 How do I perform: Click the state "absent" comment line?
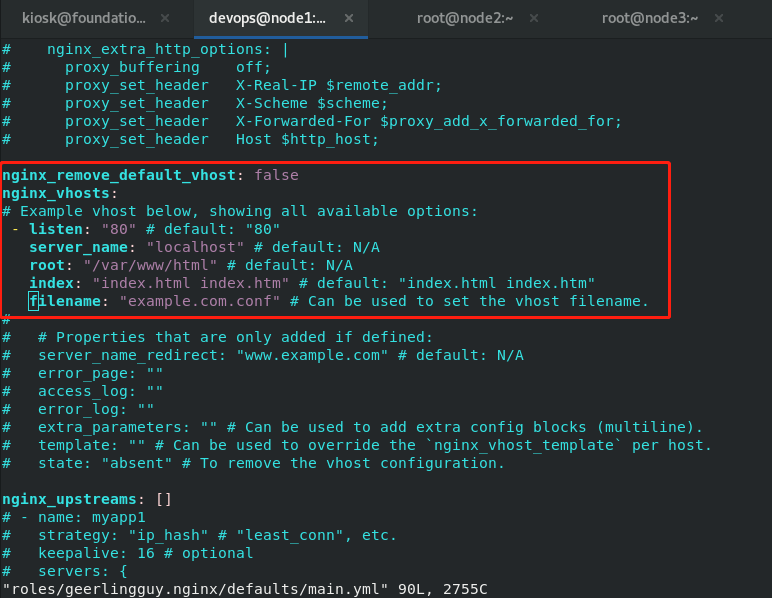point(254,463)
